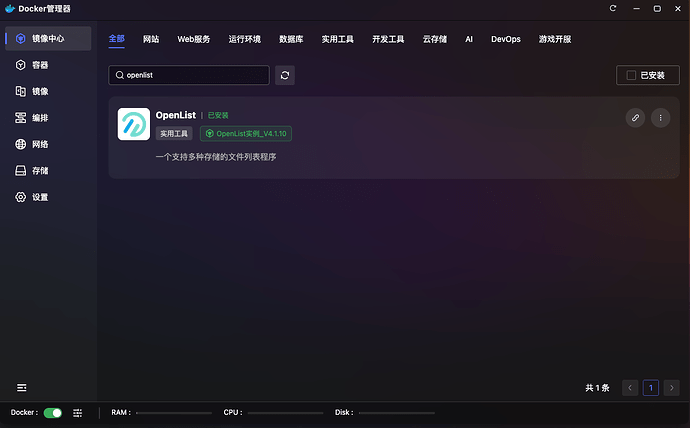The width and height of the screenshot is (690, 428).
Task: Select the 运行环境 category tab
Action: (245, 39)
